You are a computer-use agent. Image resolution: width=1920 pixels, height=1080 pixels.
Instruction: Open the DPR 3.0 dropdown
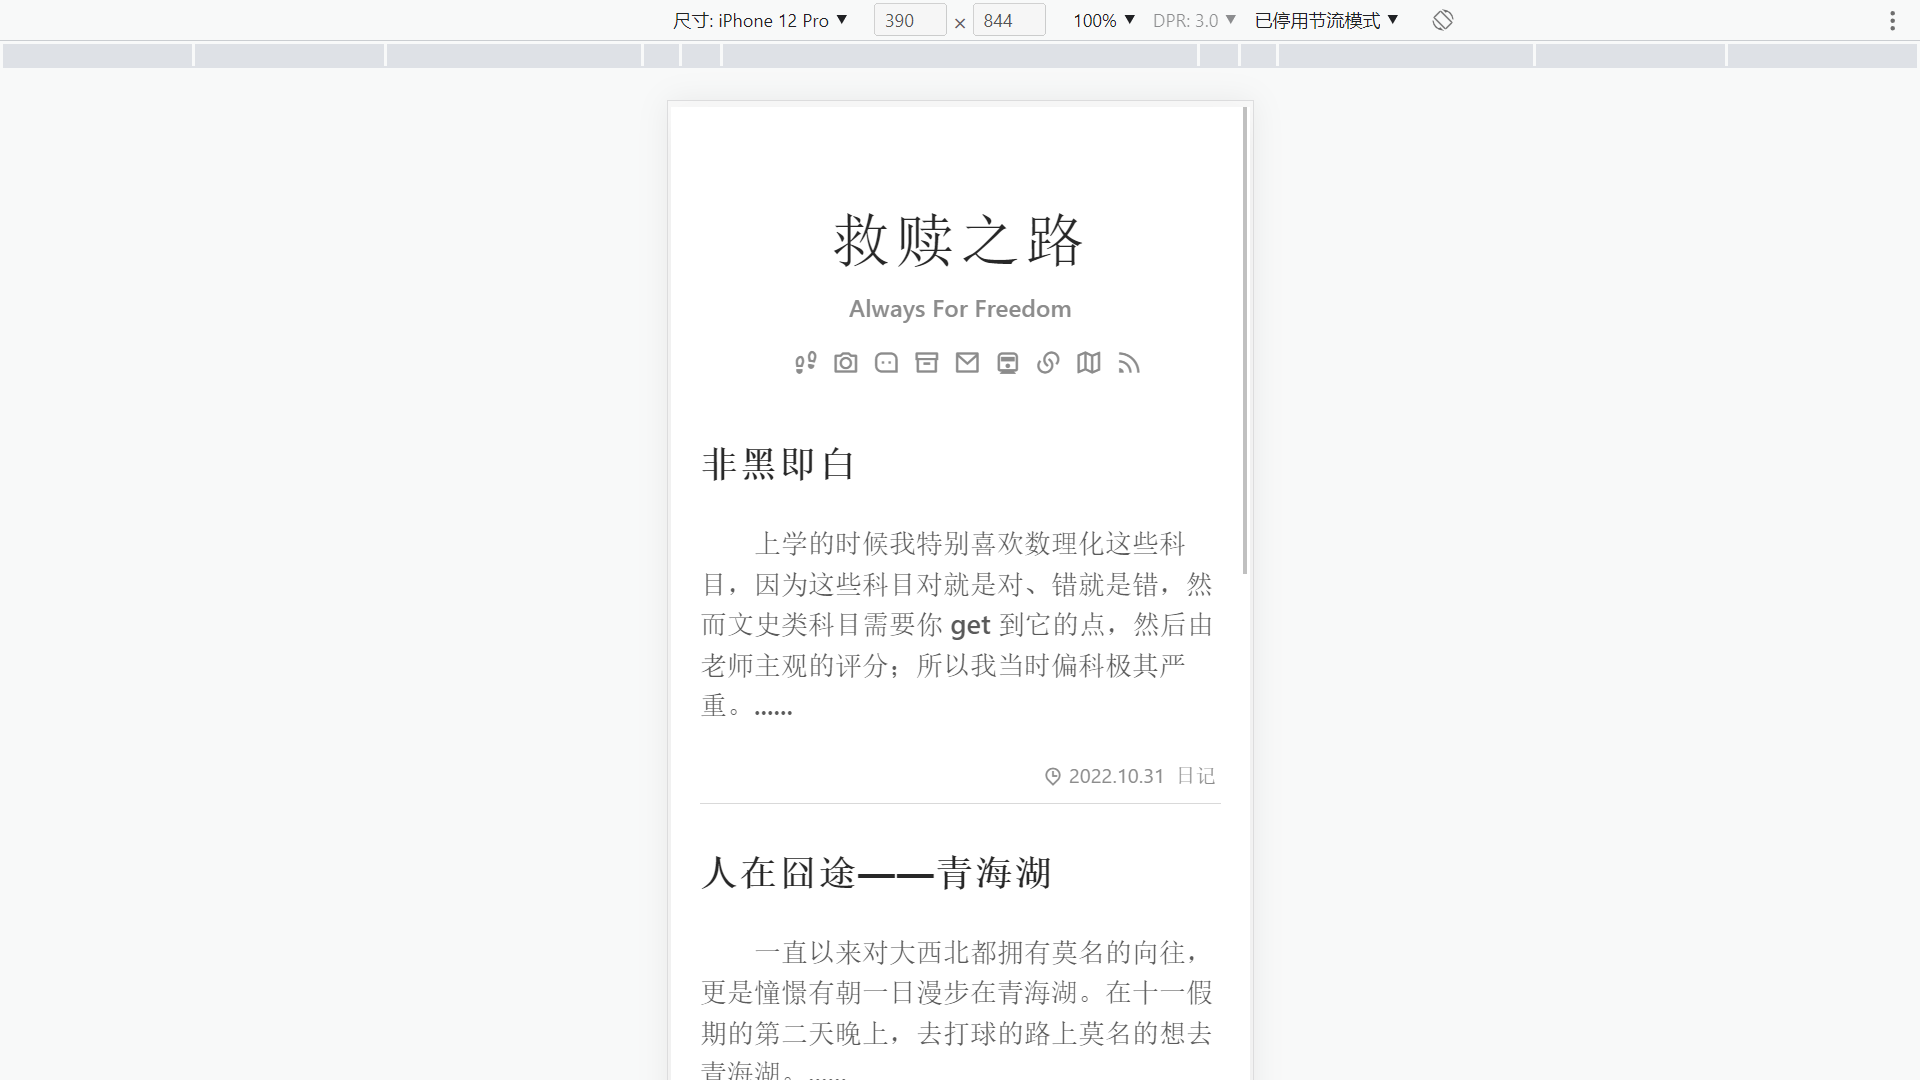[1194, 20]
